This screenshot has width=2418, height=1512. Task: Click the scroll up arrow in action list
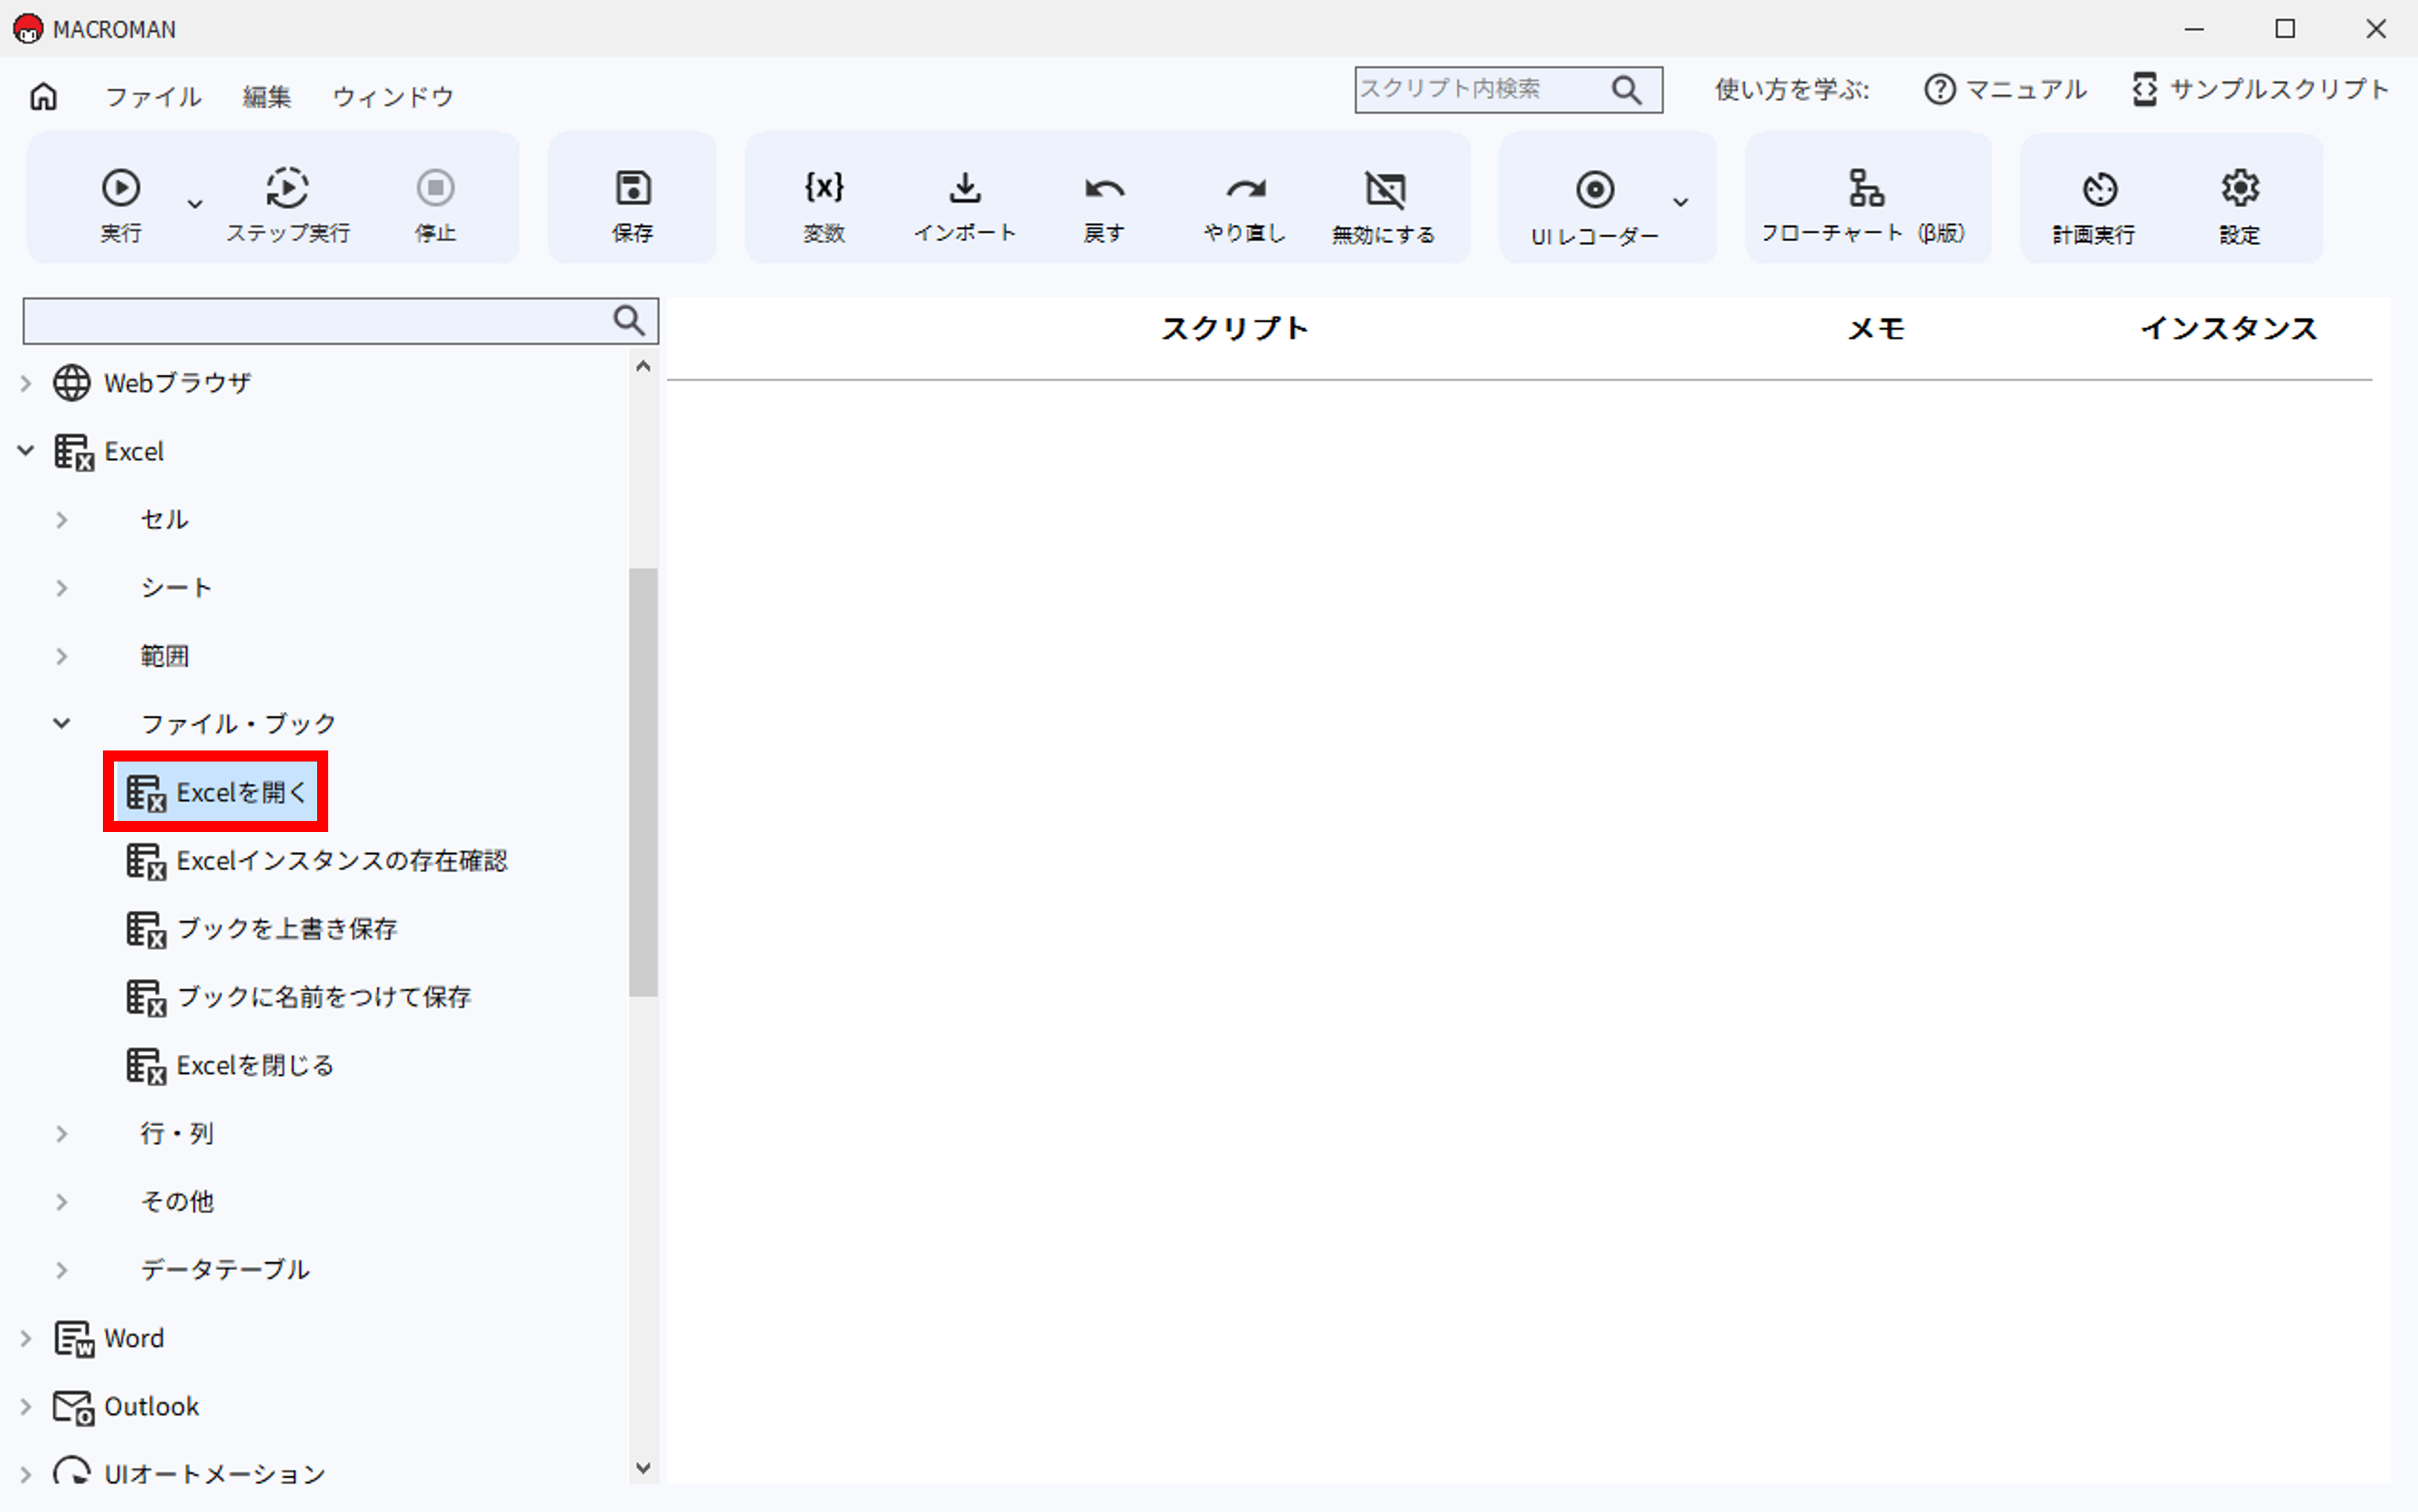[643, 367]
